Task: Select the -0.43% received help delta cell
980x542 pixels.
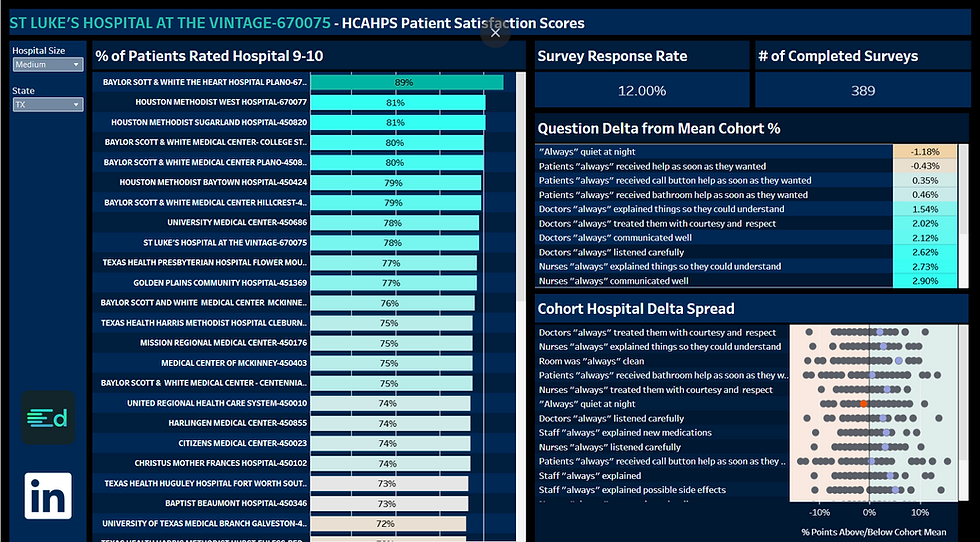Action: [925, 166]
